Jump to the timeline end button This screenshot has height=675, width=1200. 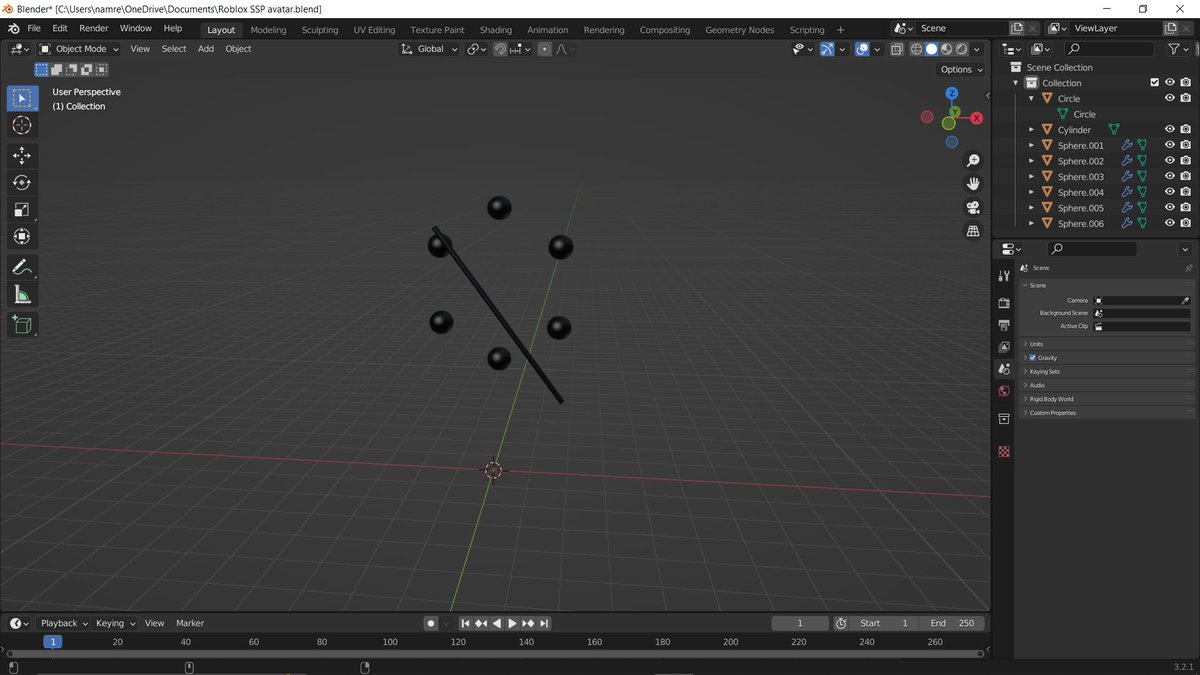click(x=544, y=623)
